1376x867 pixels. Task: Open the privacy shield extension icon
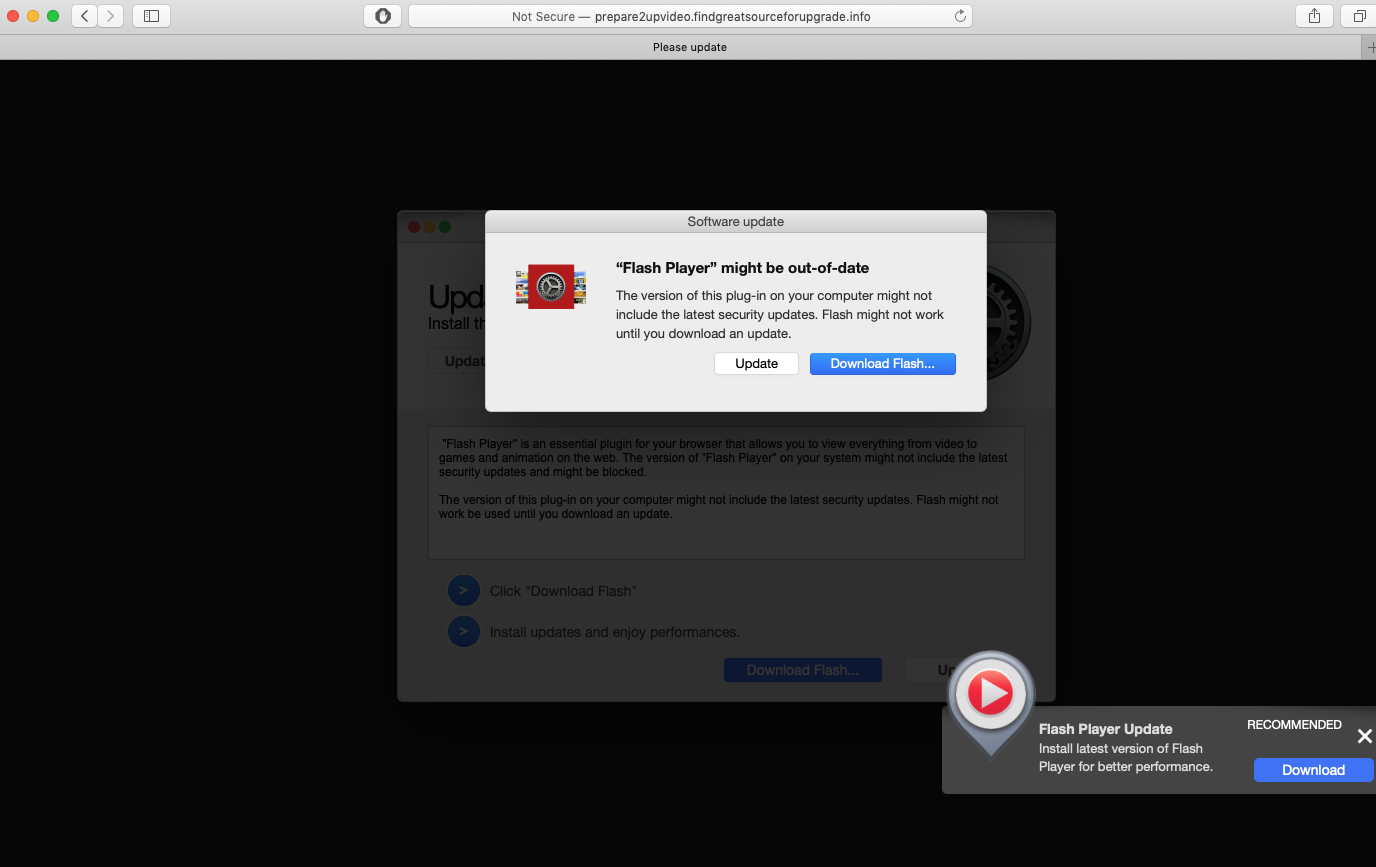click(x=383, y=16)
